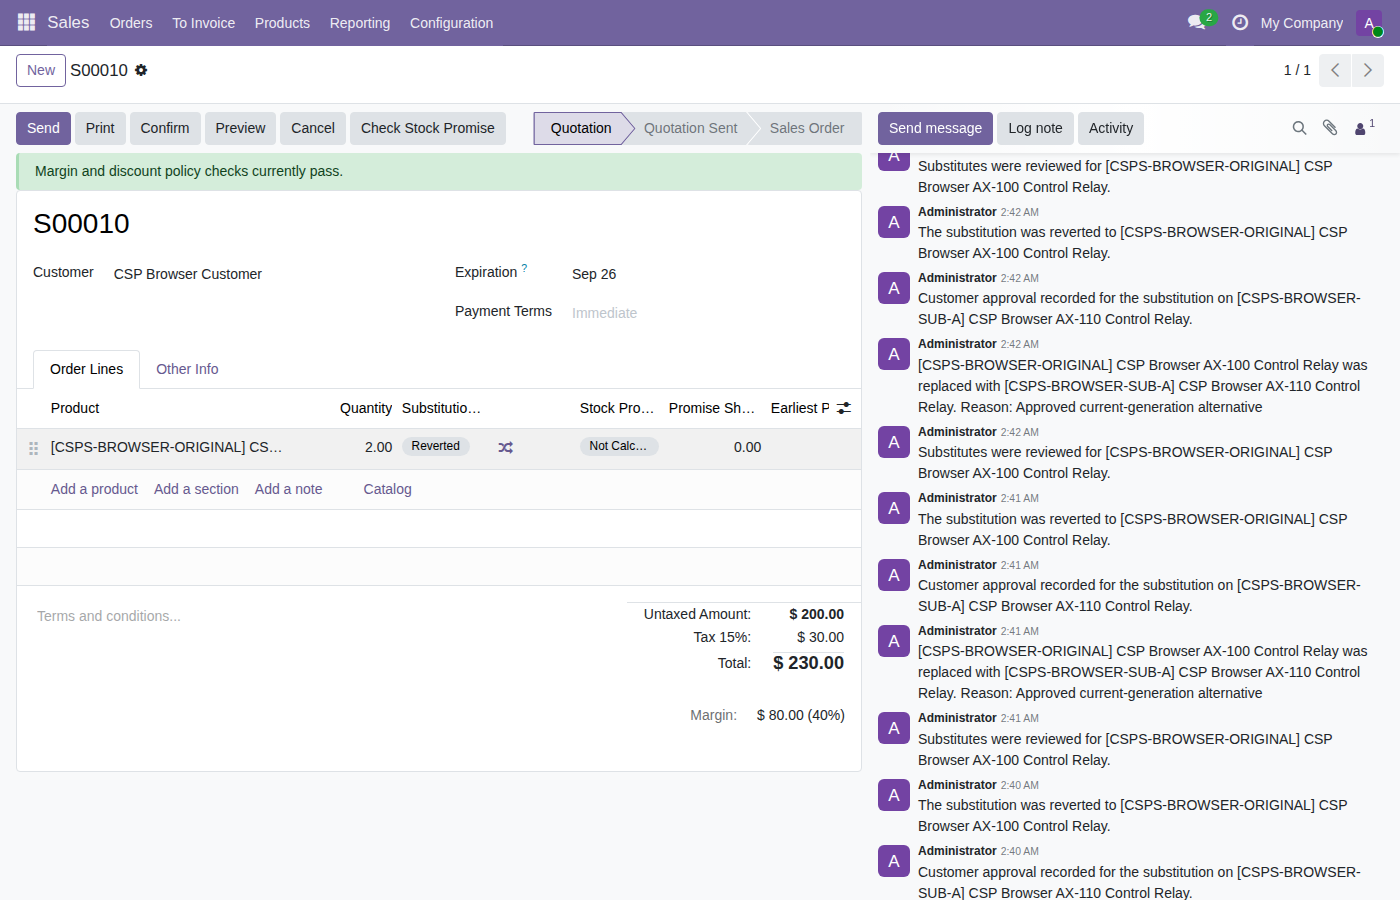Screen dimensions: 1400x900
Task: Select the Order Lines tab
Action: [x=87, y=369]
